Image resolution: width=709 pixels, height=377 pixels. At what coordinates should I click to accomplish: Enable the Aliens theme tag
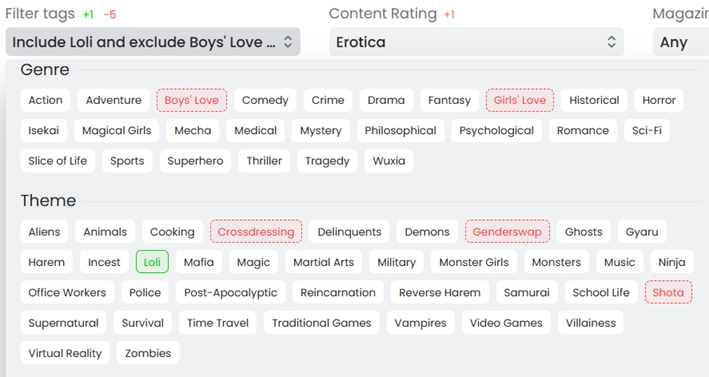pyautogui.click(x=44, y=232)
